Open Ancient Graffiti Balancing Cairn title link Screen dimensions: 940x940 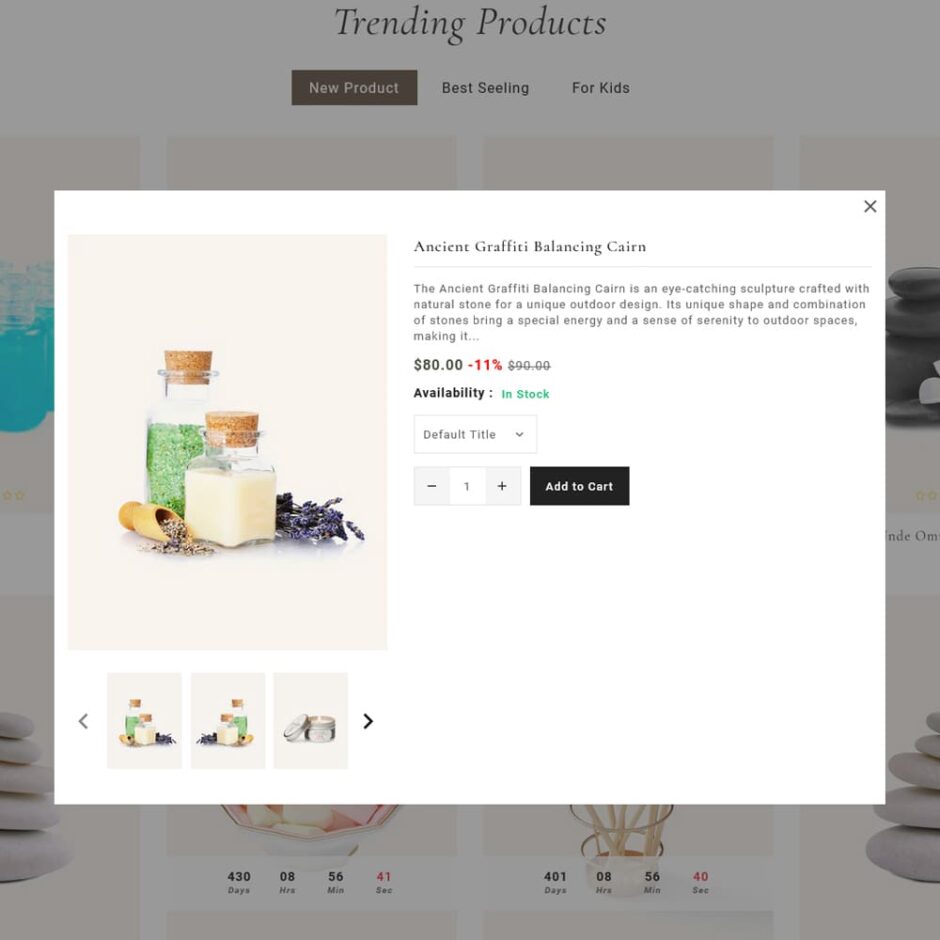coord(530,246)
